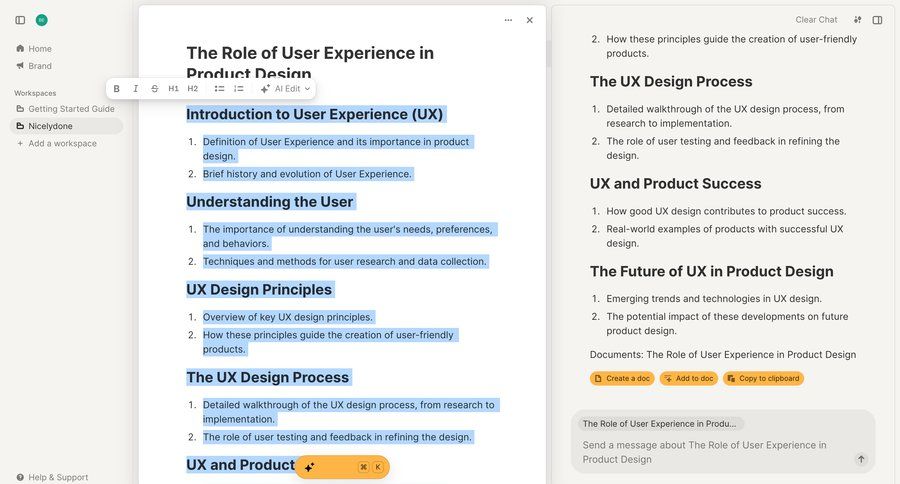The height and width of the screenshot is (484, 900).
Task: Go to Home in sidebar
Action: [34, 49]
